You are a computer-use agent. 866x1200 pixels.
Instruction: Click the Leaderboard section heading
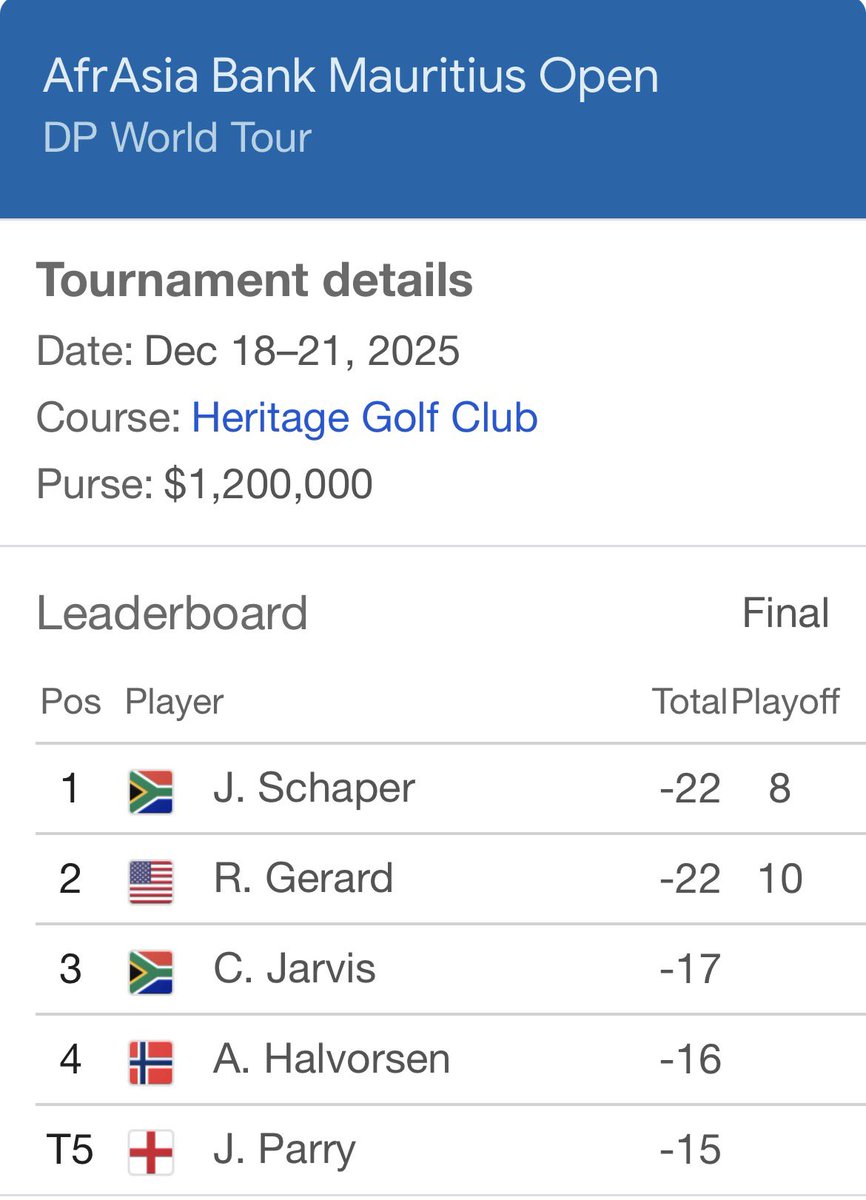tap(172, 614)
